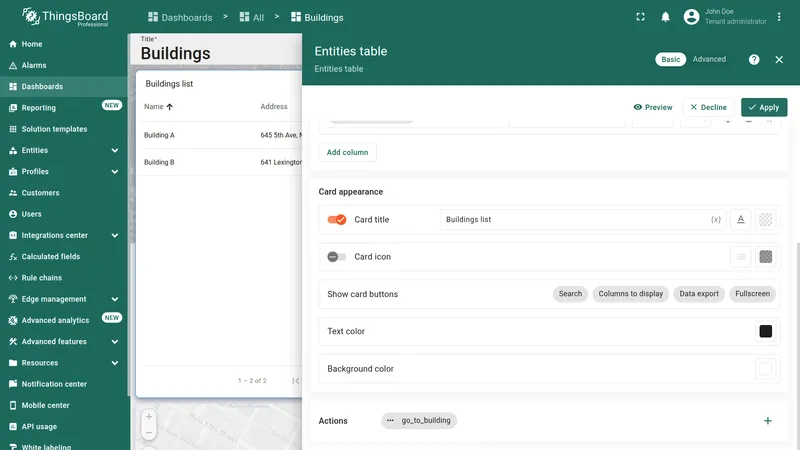
Task: Sort by Name column arrow
Action: [x=169, y=107]
